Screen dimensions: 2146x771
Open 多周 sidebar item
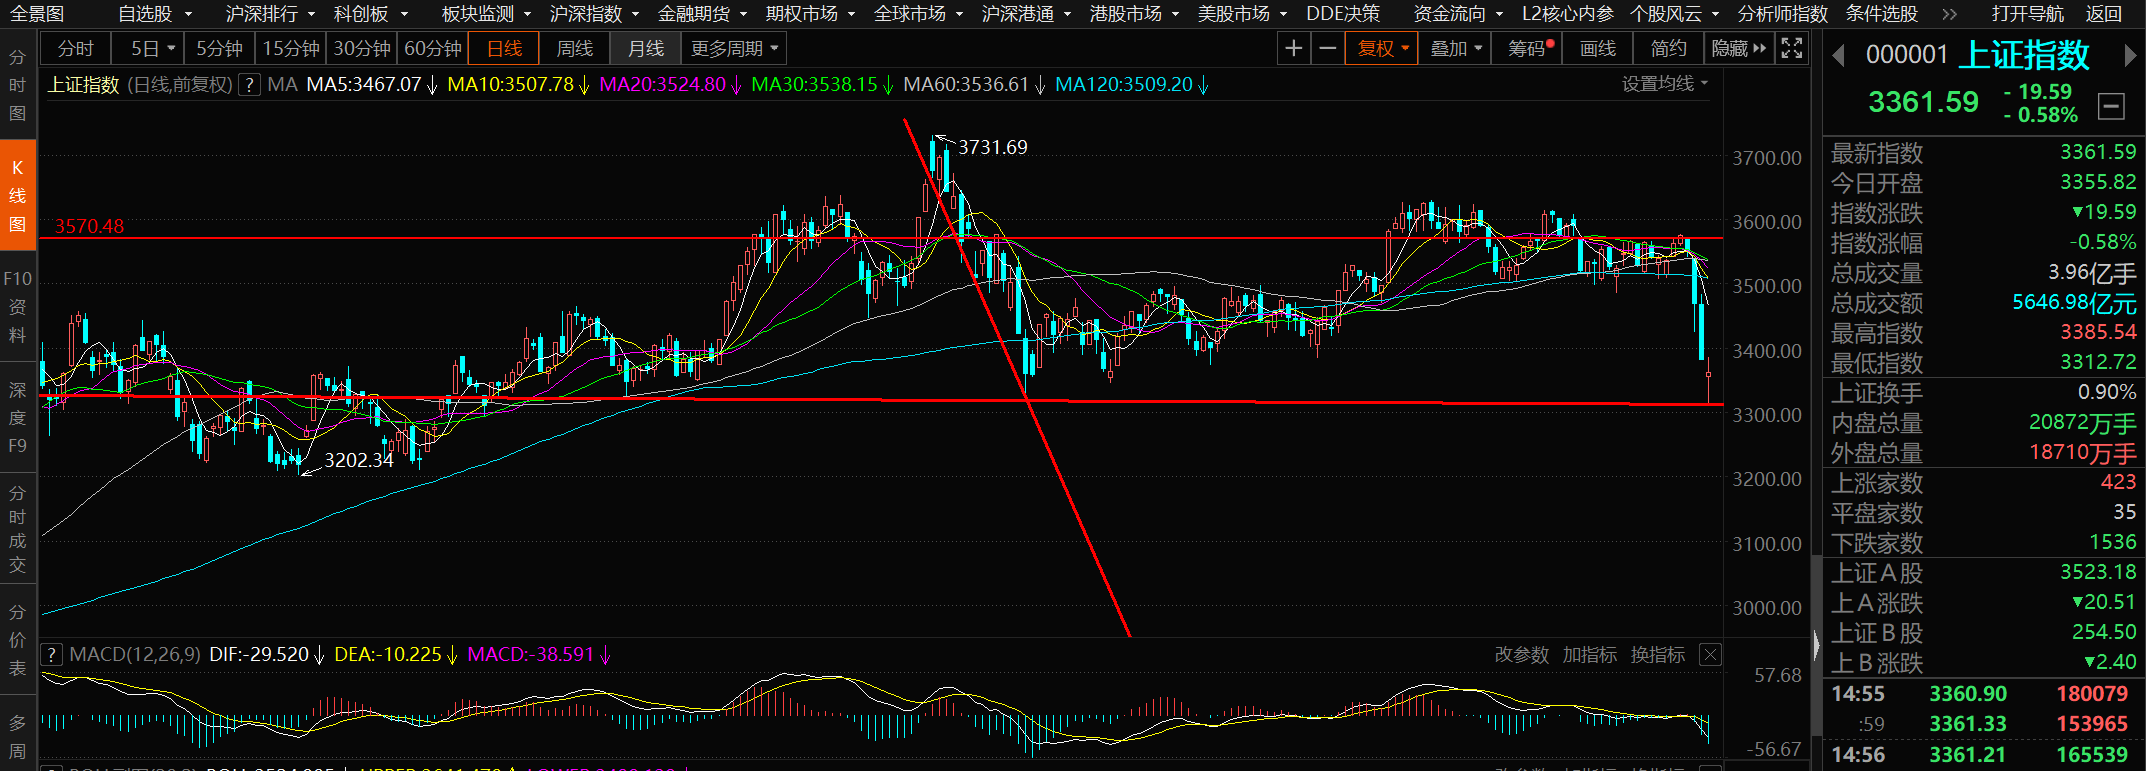pyautogui.click(x=17, y=737)
